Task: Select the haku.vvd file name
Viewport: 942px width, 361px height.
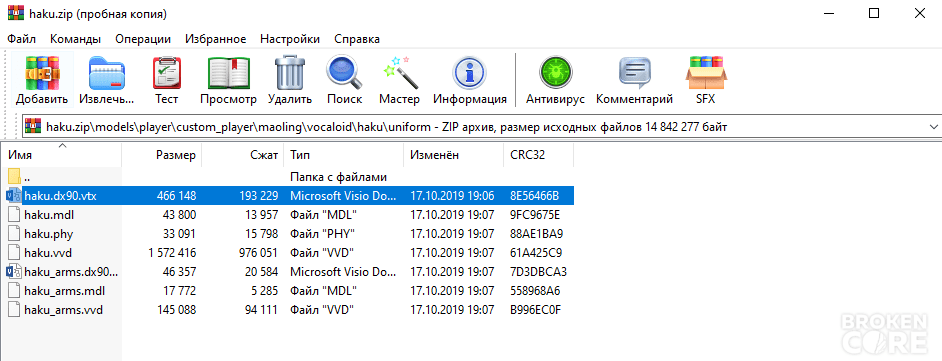Action: 48,253
